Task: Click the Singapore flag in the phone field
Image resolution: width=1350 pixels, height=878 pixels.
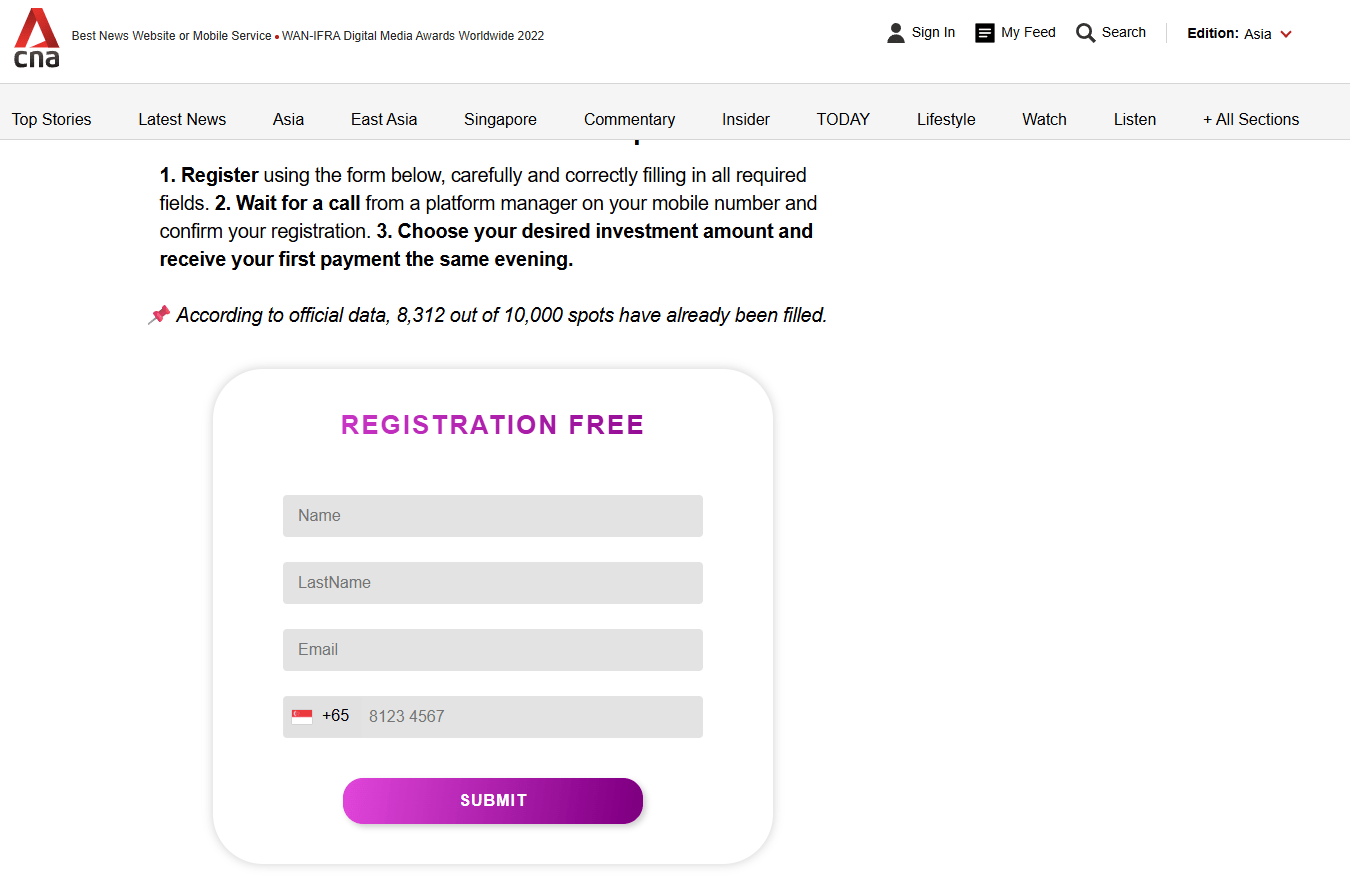Action: pos(302,715)
